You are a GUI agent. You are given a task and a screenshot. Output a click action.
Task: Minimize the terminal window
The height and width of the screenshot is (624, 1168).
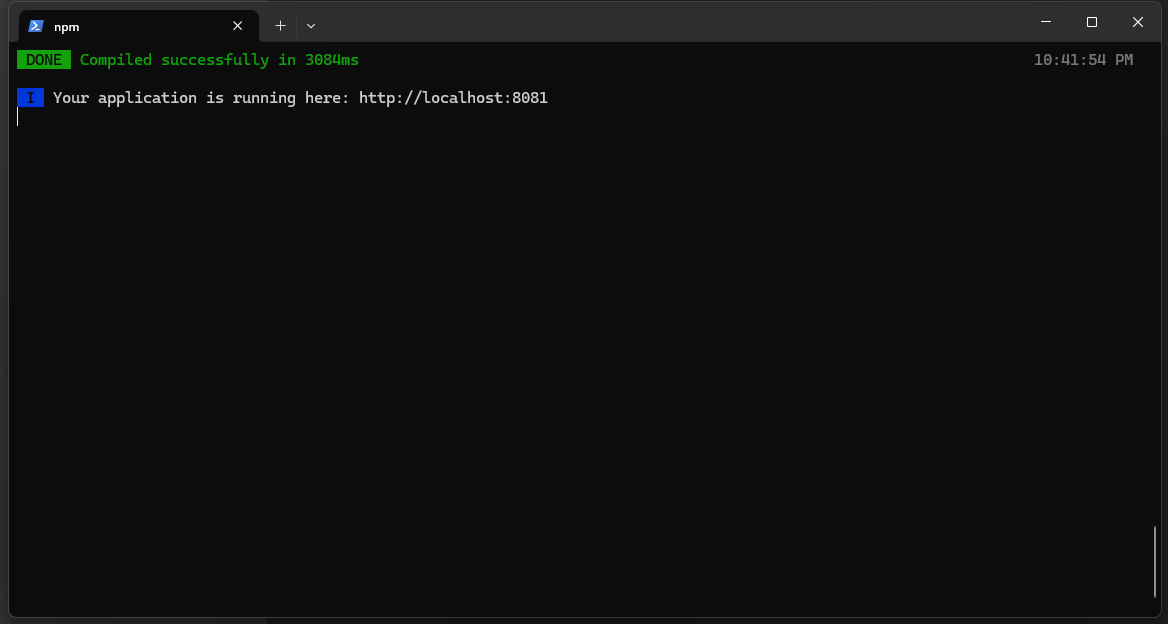coord(1046,22)
